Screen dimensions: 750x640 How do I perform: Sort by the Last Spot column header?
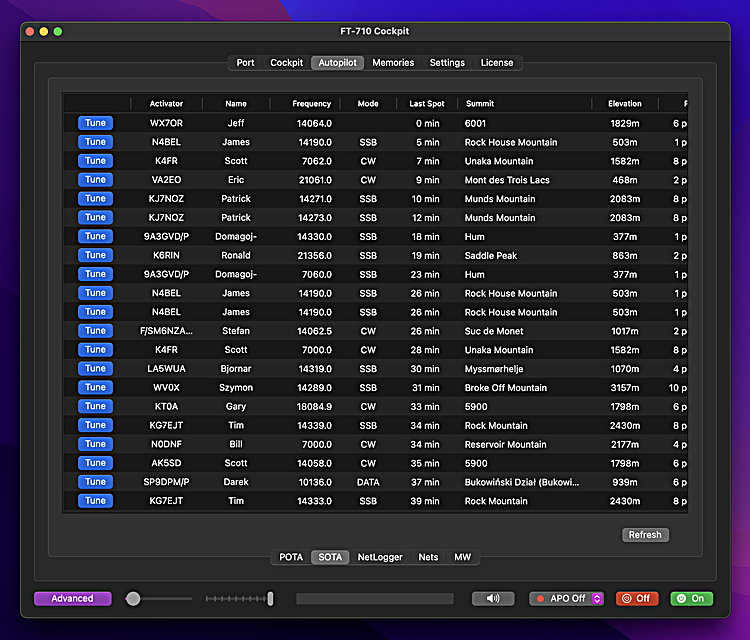click(x=427, y=103)
